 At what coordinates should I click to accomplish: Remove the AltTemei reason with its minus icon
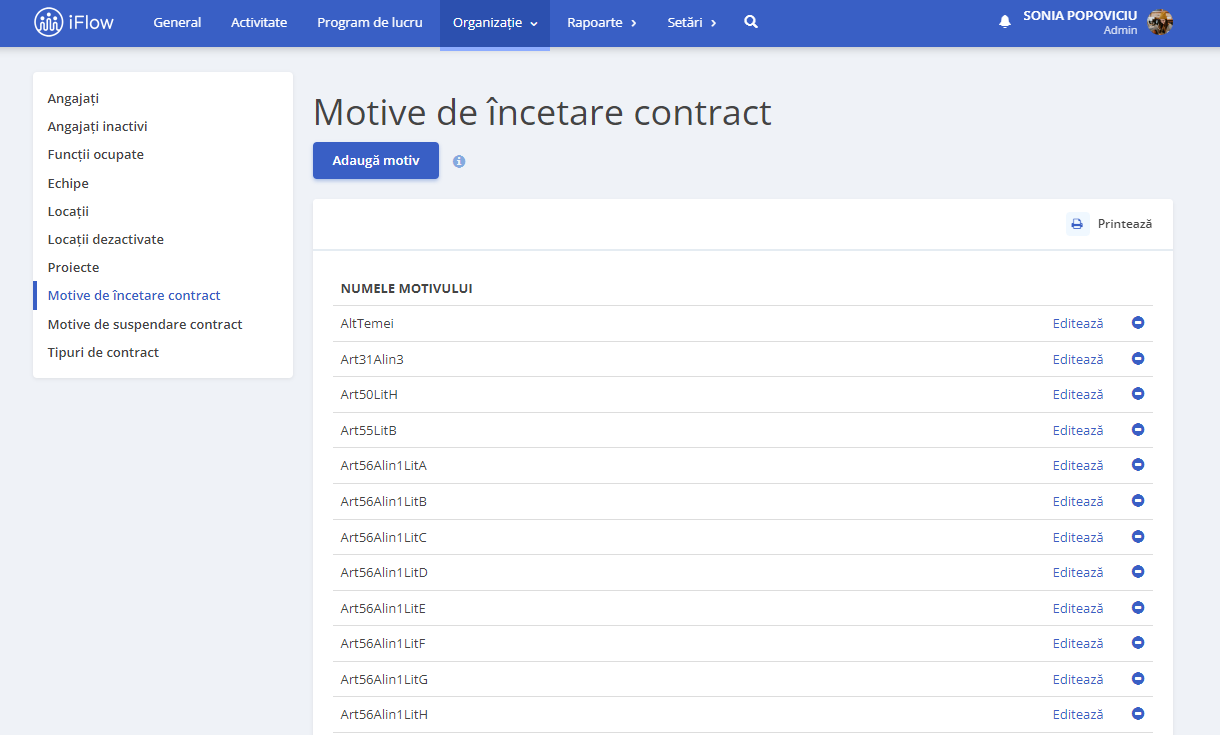click(1138, 323)
